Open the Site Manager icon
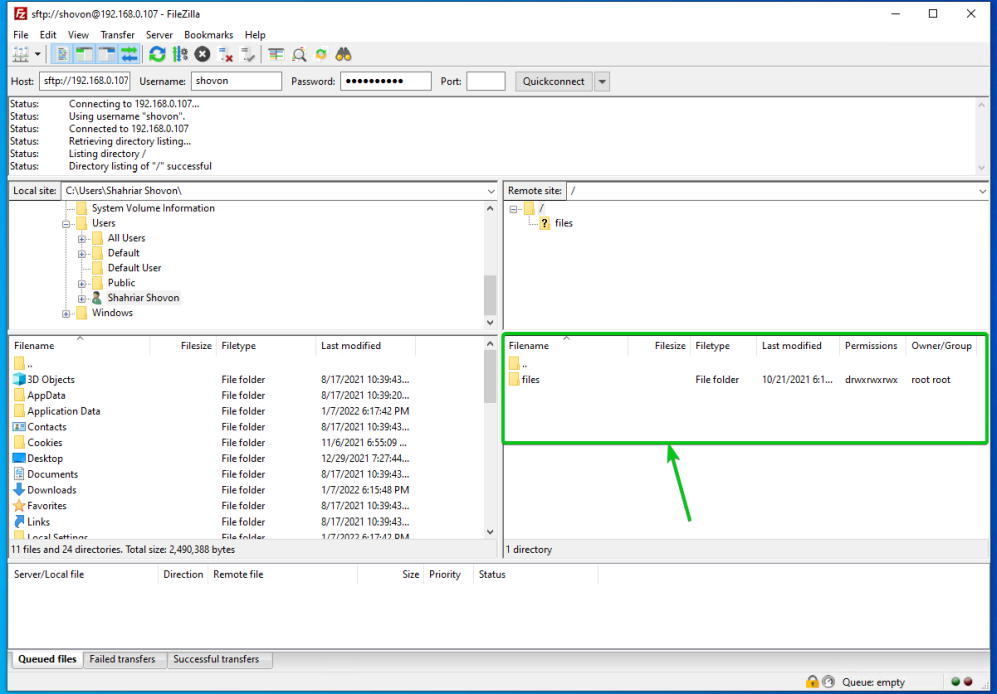This screenshot has width=997, height=694. coord(20,55)
